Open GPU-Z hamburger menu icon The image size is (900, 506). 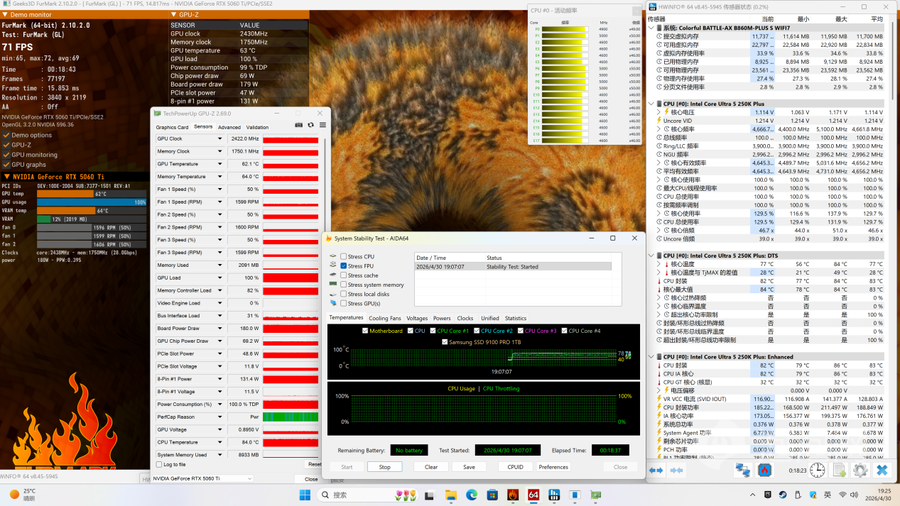point(323,125)
